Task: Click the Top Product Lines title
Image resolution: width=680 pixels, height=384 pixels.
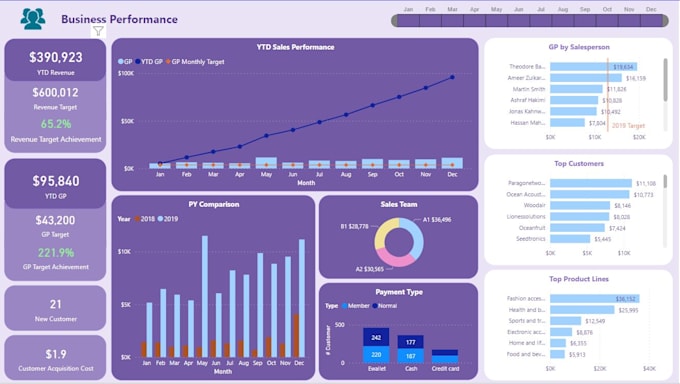Action: pyautogui.click(x=579, y=279)
